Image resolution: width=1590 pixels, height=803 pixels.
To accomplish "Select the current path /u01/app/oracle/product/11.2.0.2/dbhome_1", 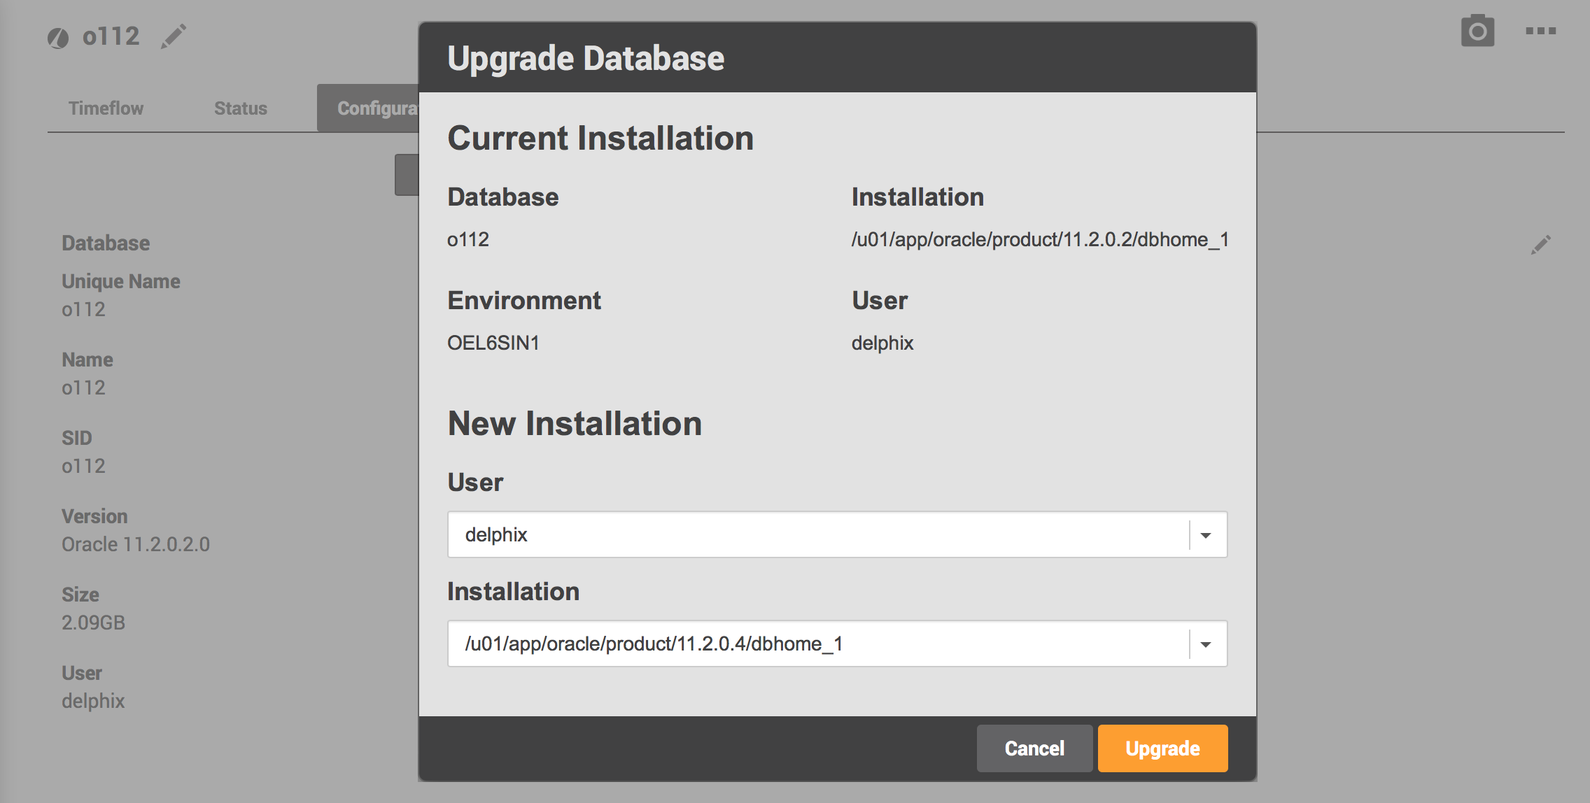I will 1040,240.
